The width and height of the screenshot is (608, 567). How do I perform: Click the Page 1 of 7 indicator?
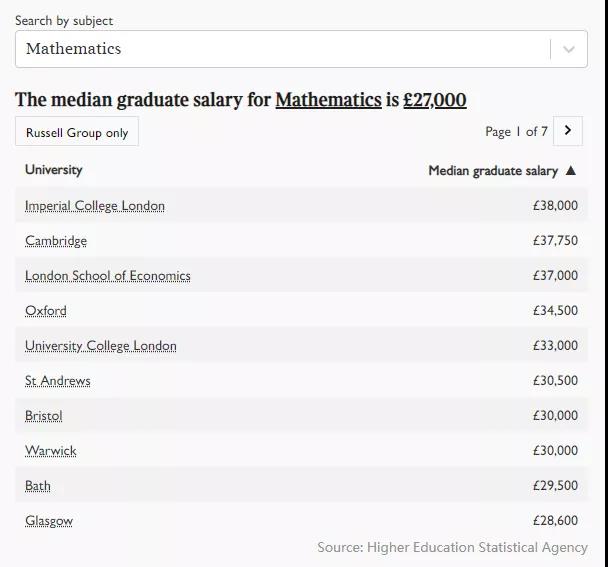516,132
